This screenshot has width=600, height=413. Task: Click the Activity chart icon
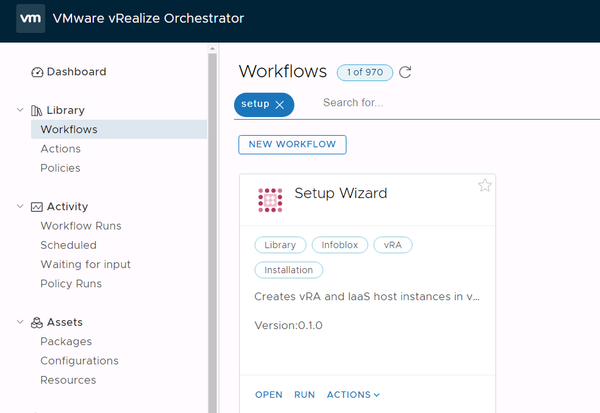tap(37, 207)
